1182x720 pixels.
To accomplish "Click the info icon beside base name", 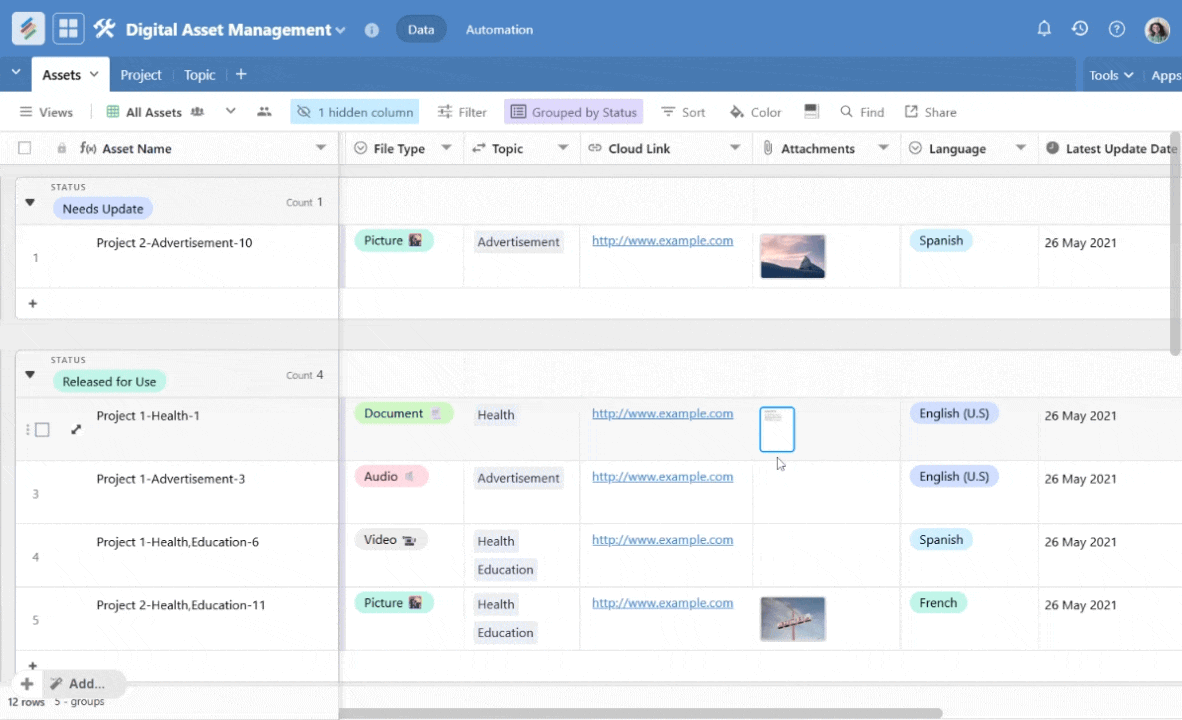I will (372, 30).
